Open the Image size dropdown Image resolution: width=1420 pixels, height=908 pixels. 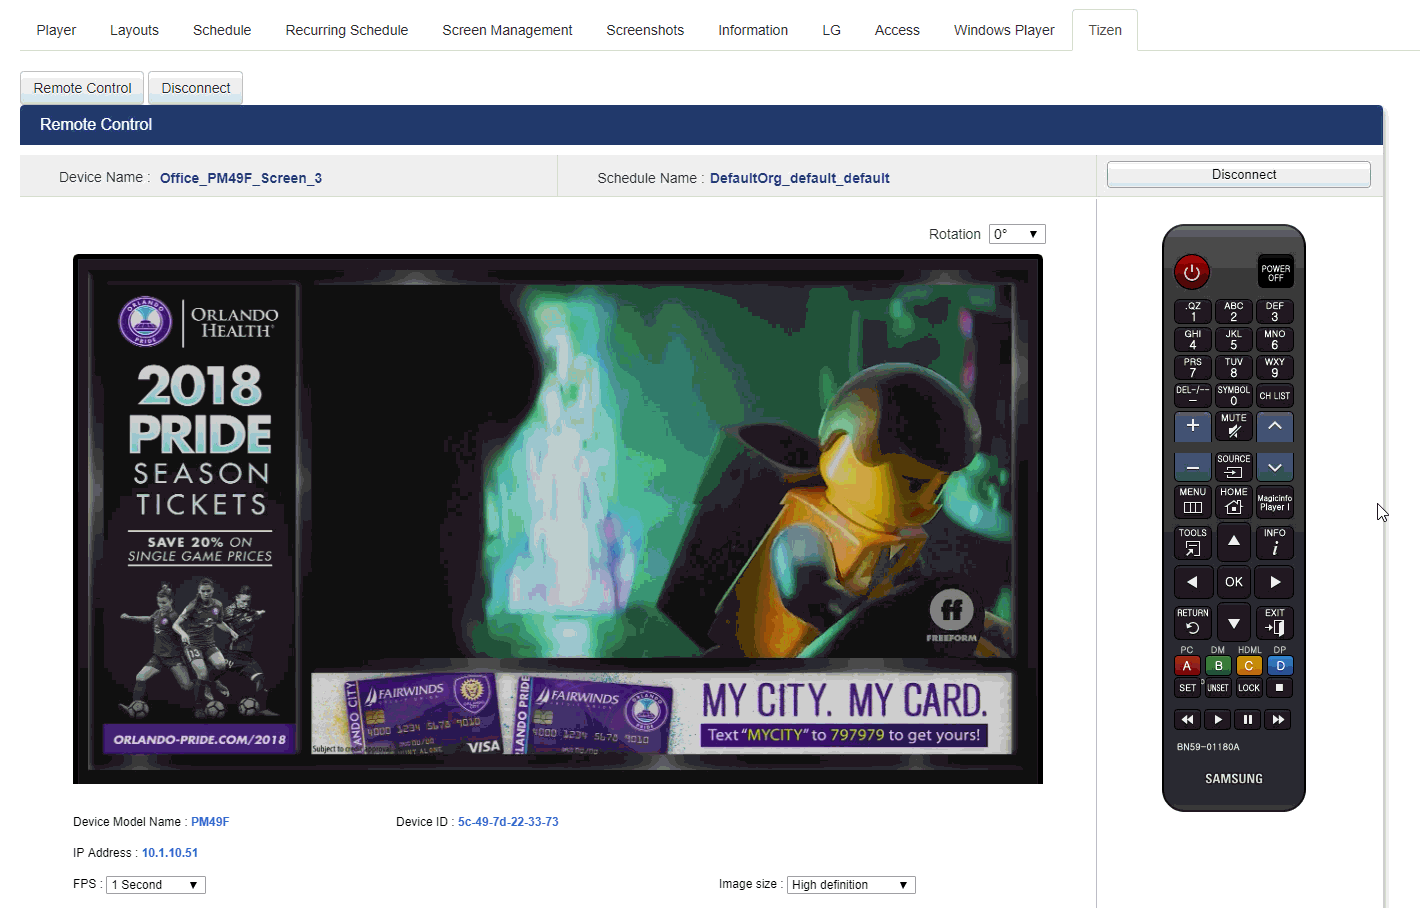(851, 885)
